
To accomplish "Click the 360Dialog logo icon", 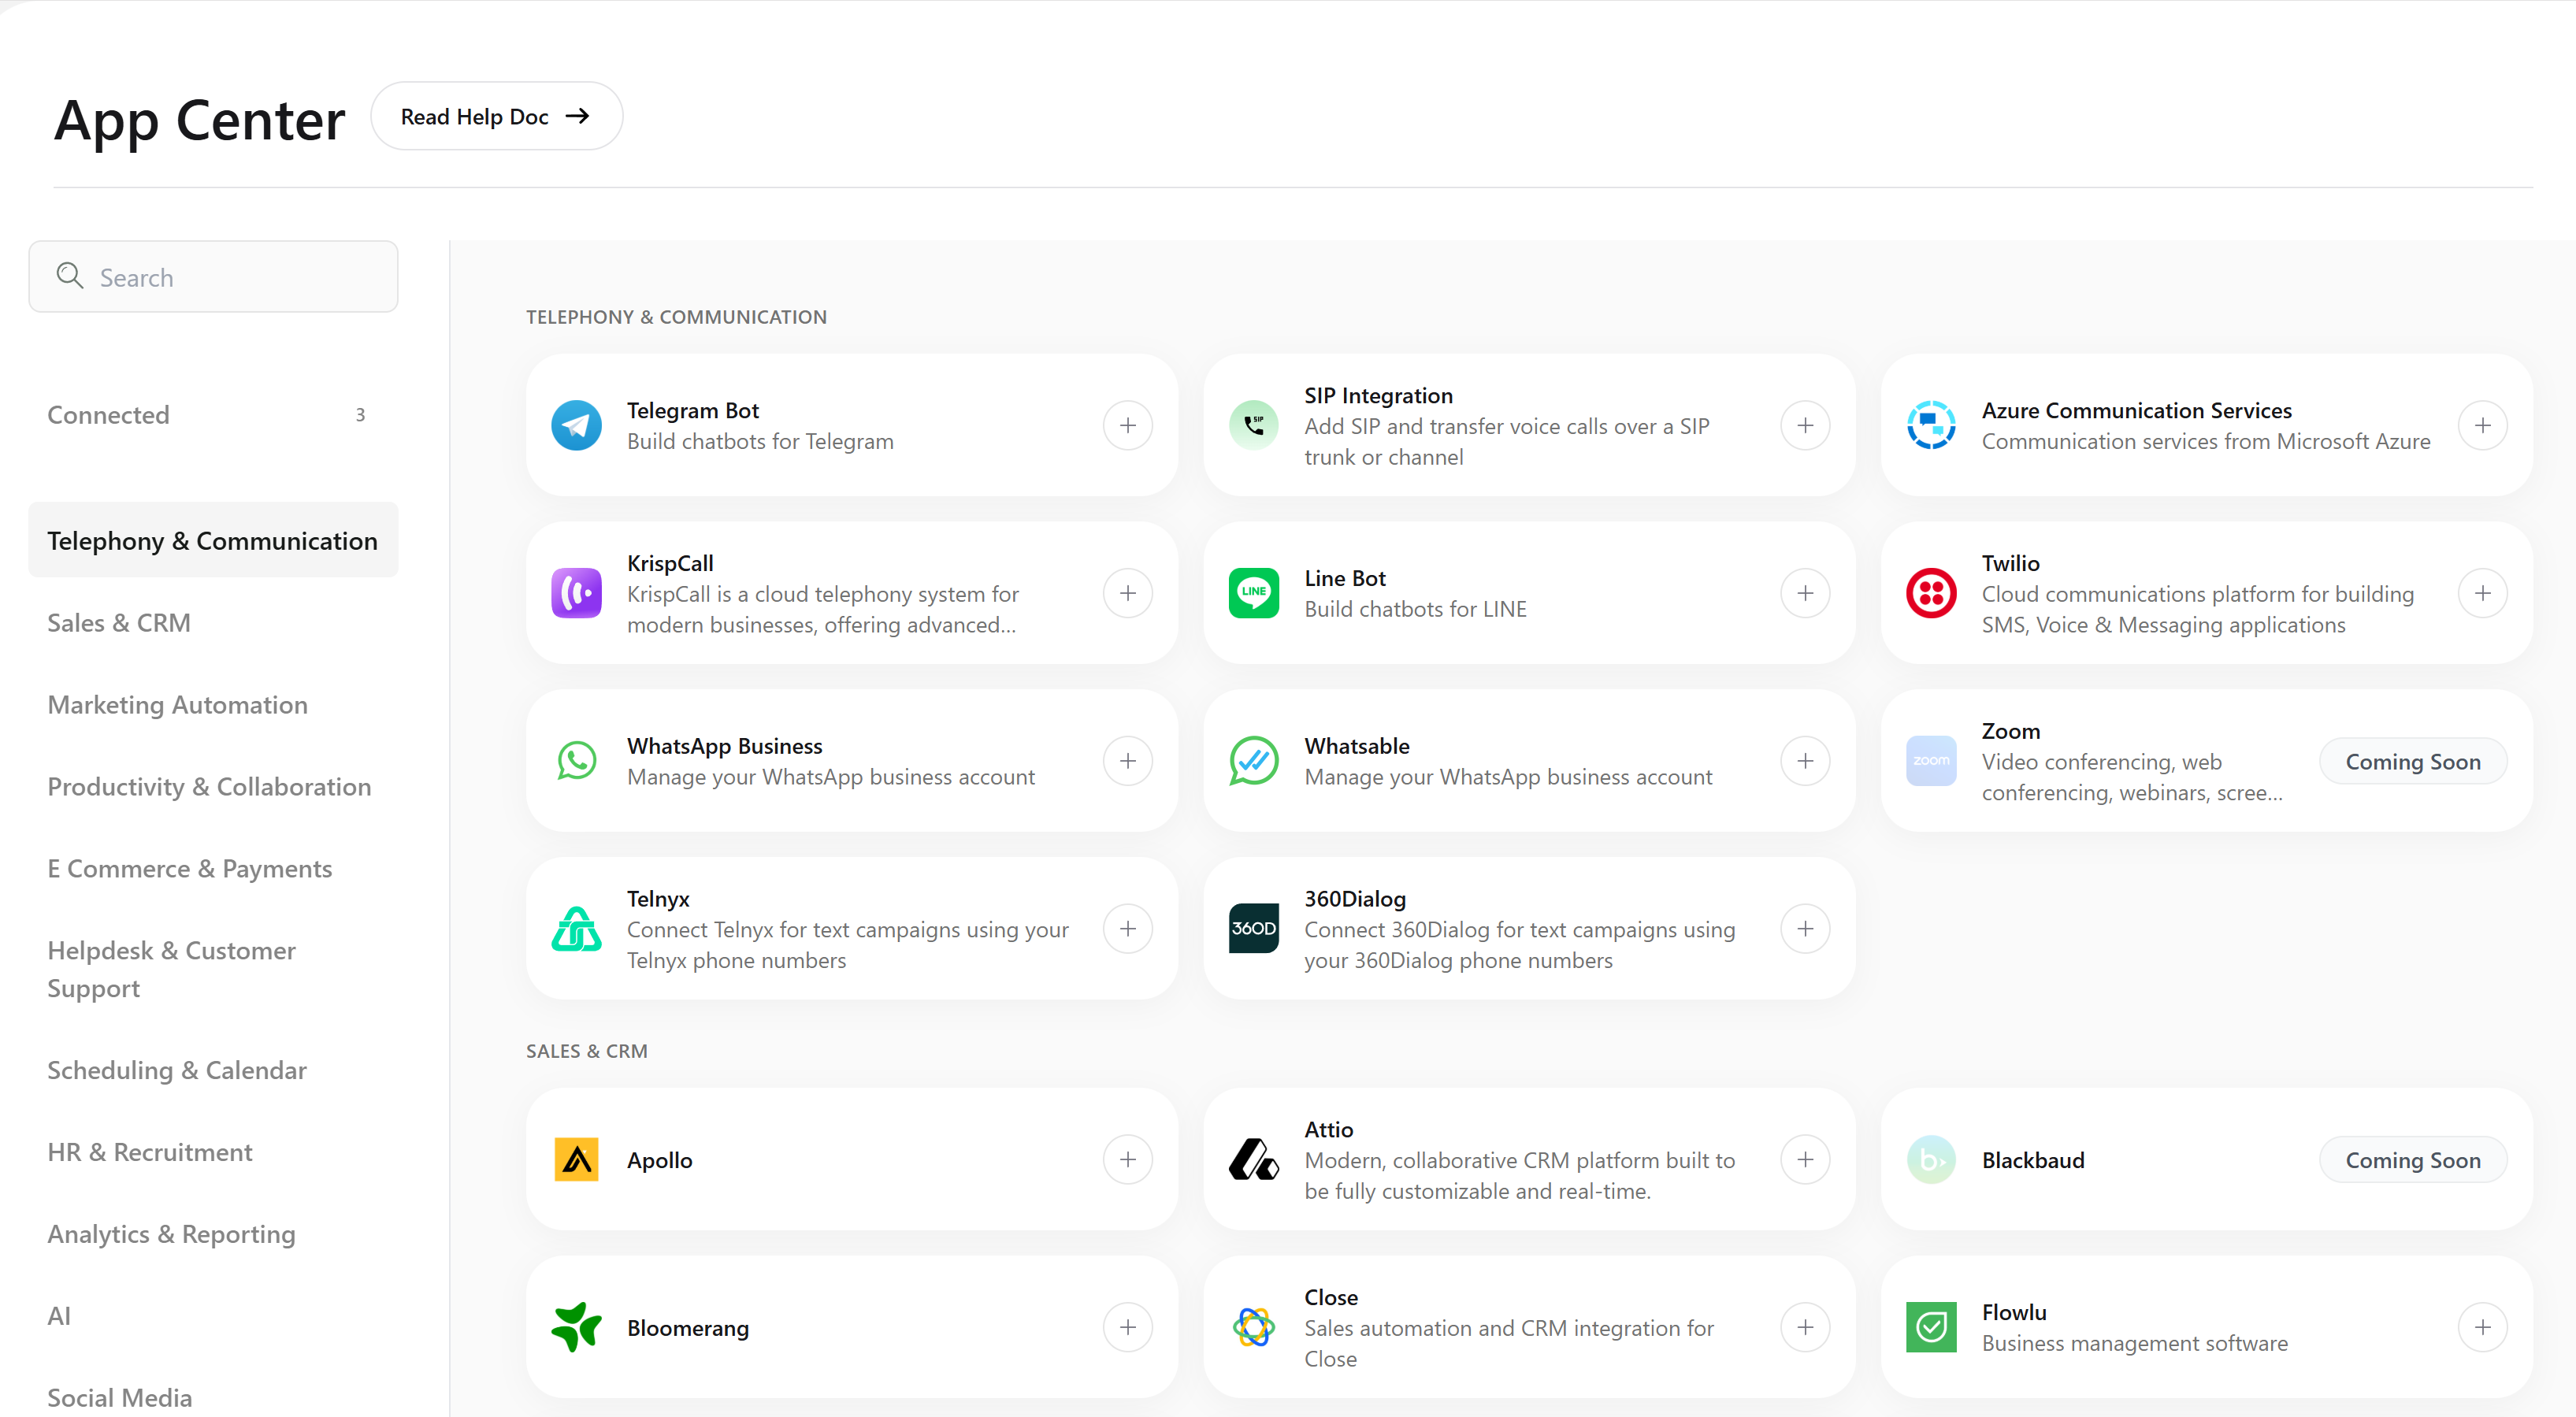I will click(1253, 928).
